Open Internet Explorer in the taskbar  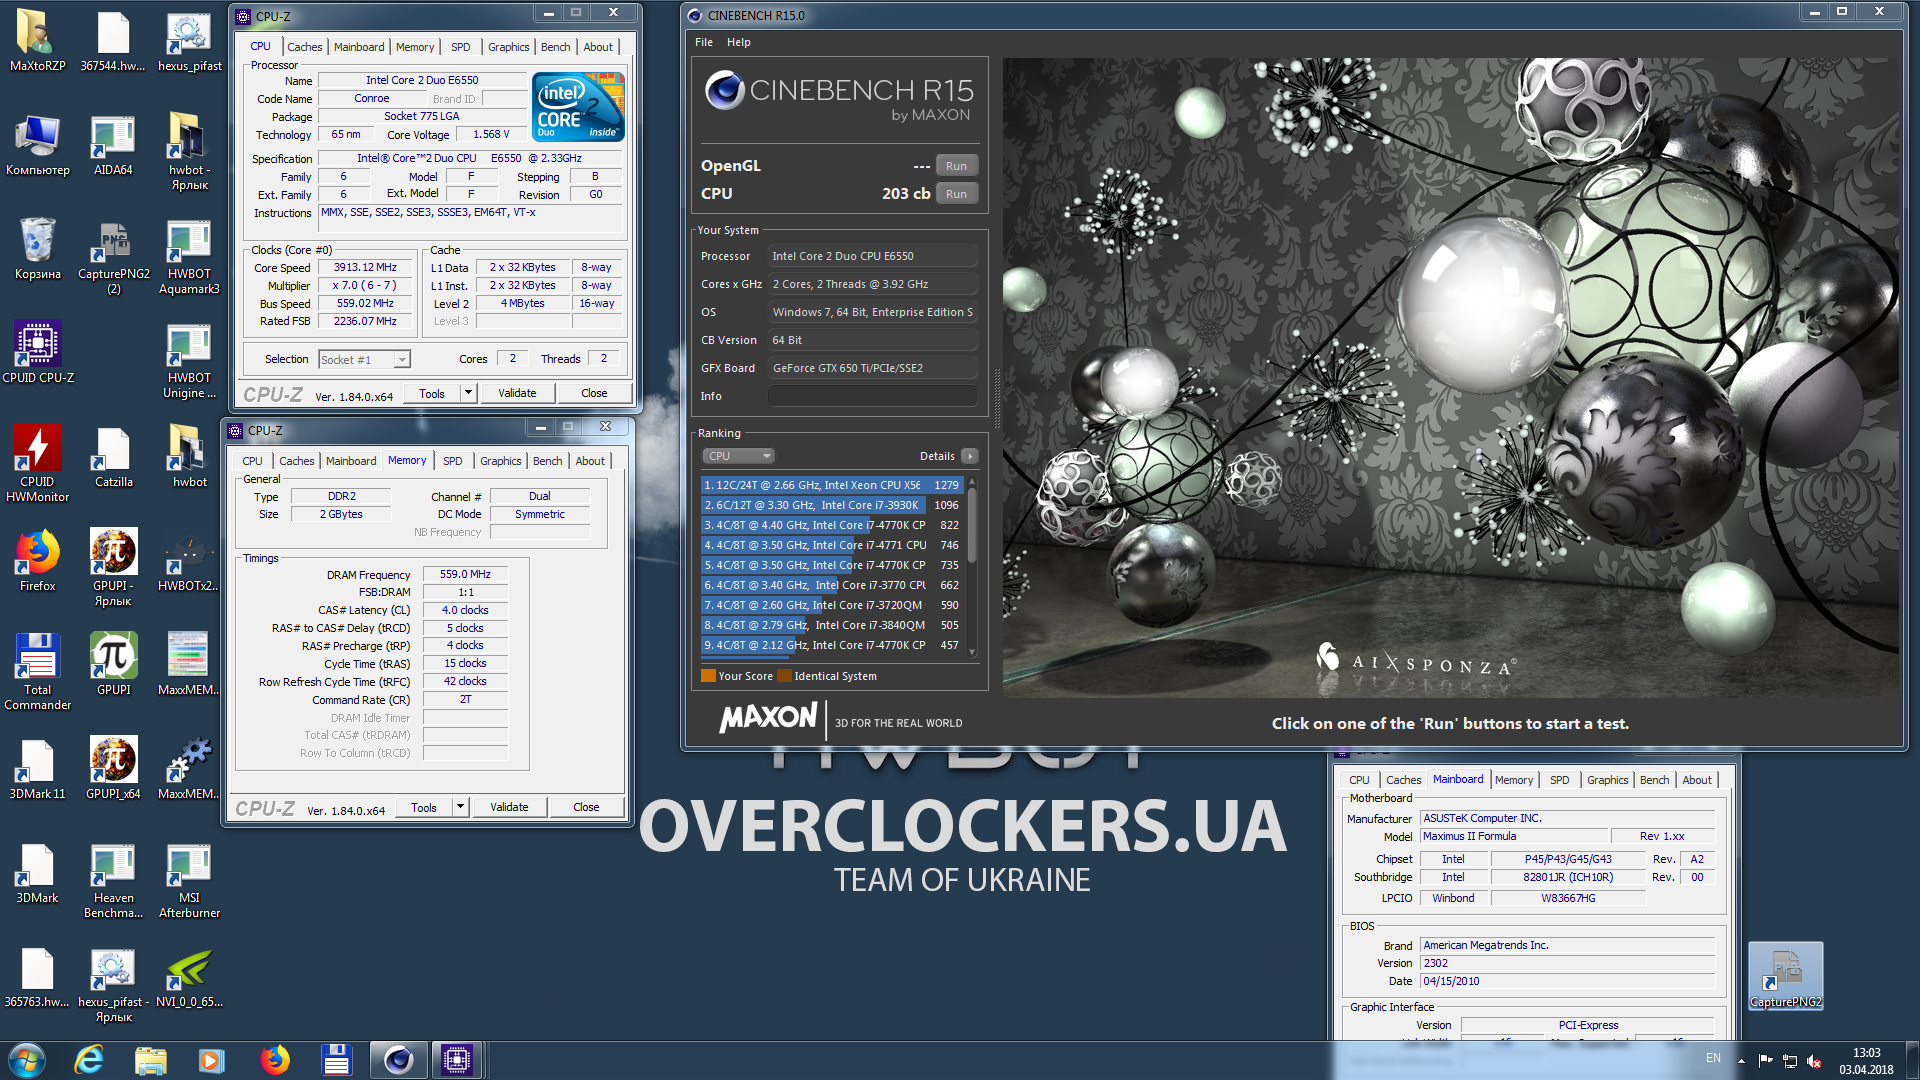click(89, 1060)
